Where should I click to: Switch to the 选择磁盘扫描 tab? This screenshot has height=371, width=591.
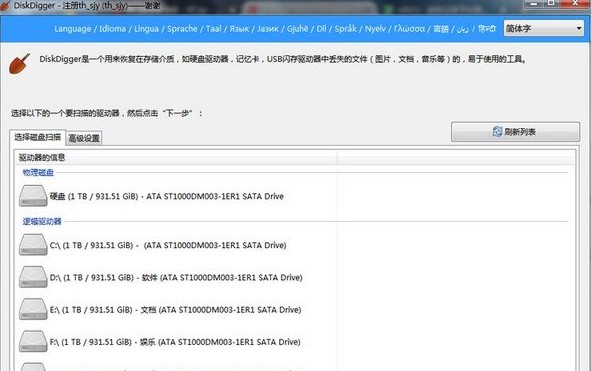point(37,137)
